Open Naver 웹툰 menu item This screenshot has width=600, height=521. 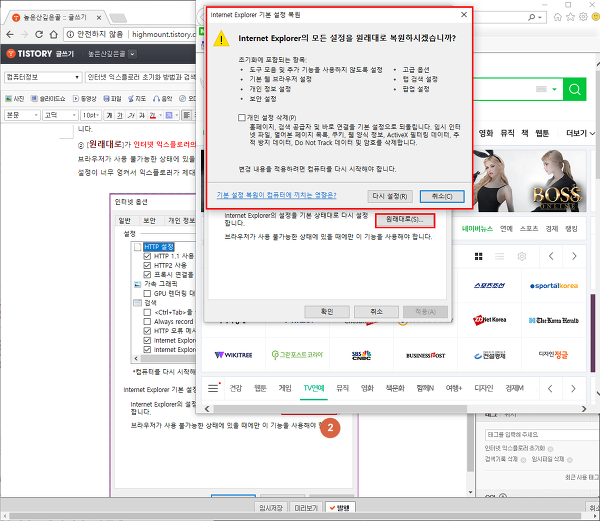(542, 133)
